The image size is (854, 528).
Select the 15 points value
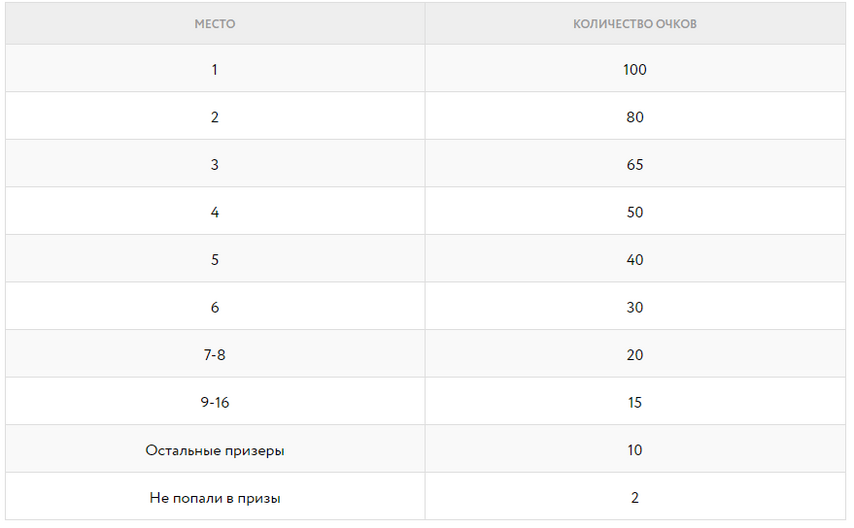[635, 402]
